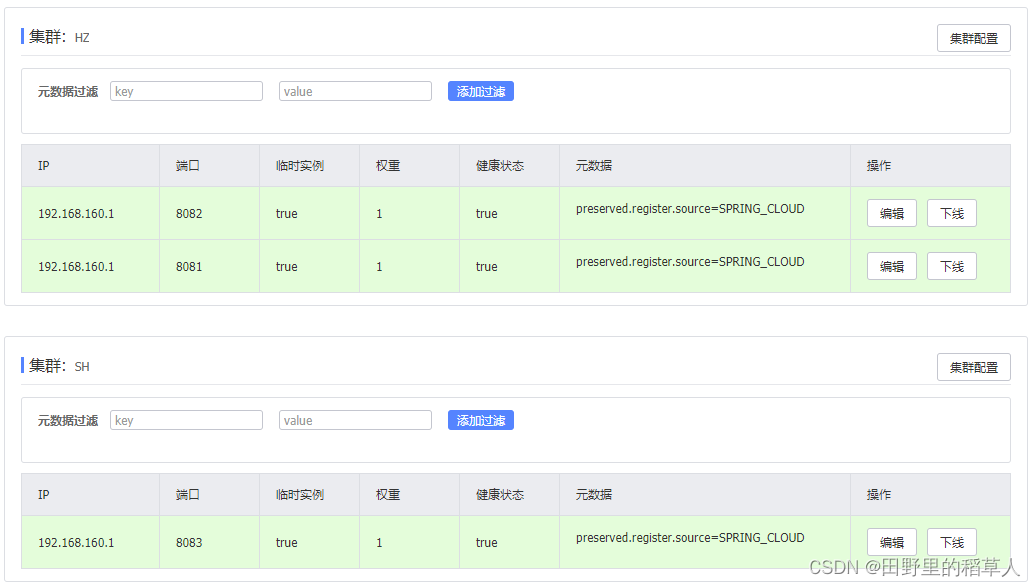Click the SH cluster name label
The height and width of the screenshot is (587, 1036).
point(82,367)
